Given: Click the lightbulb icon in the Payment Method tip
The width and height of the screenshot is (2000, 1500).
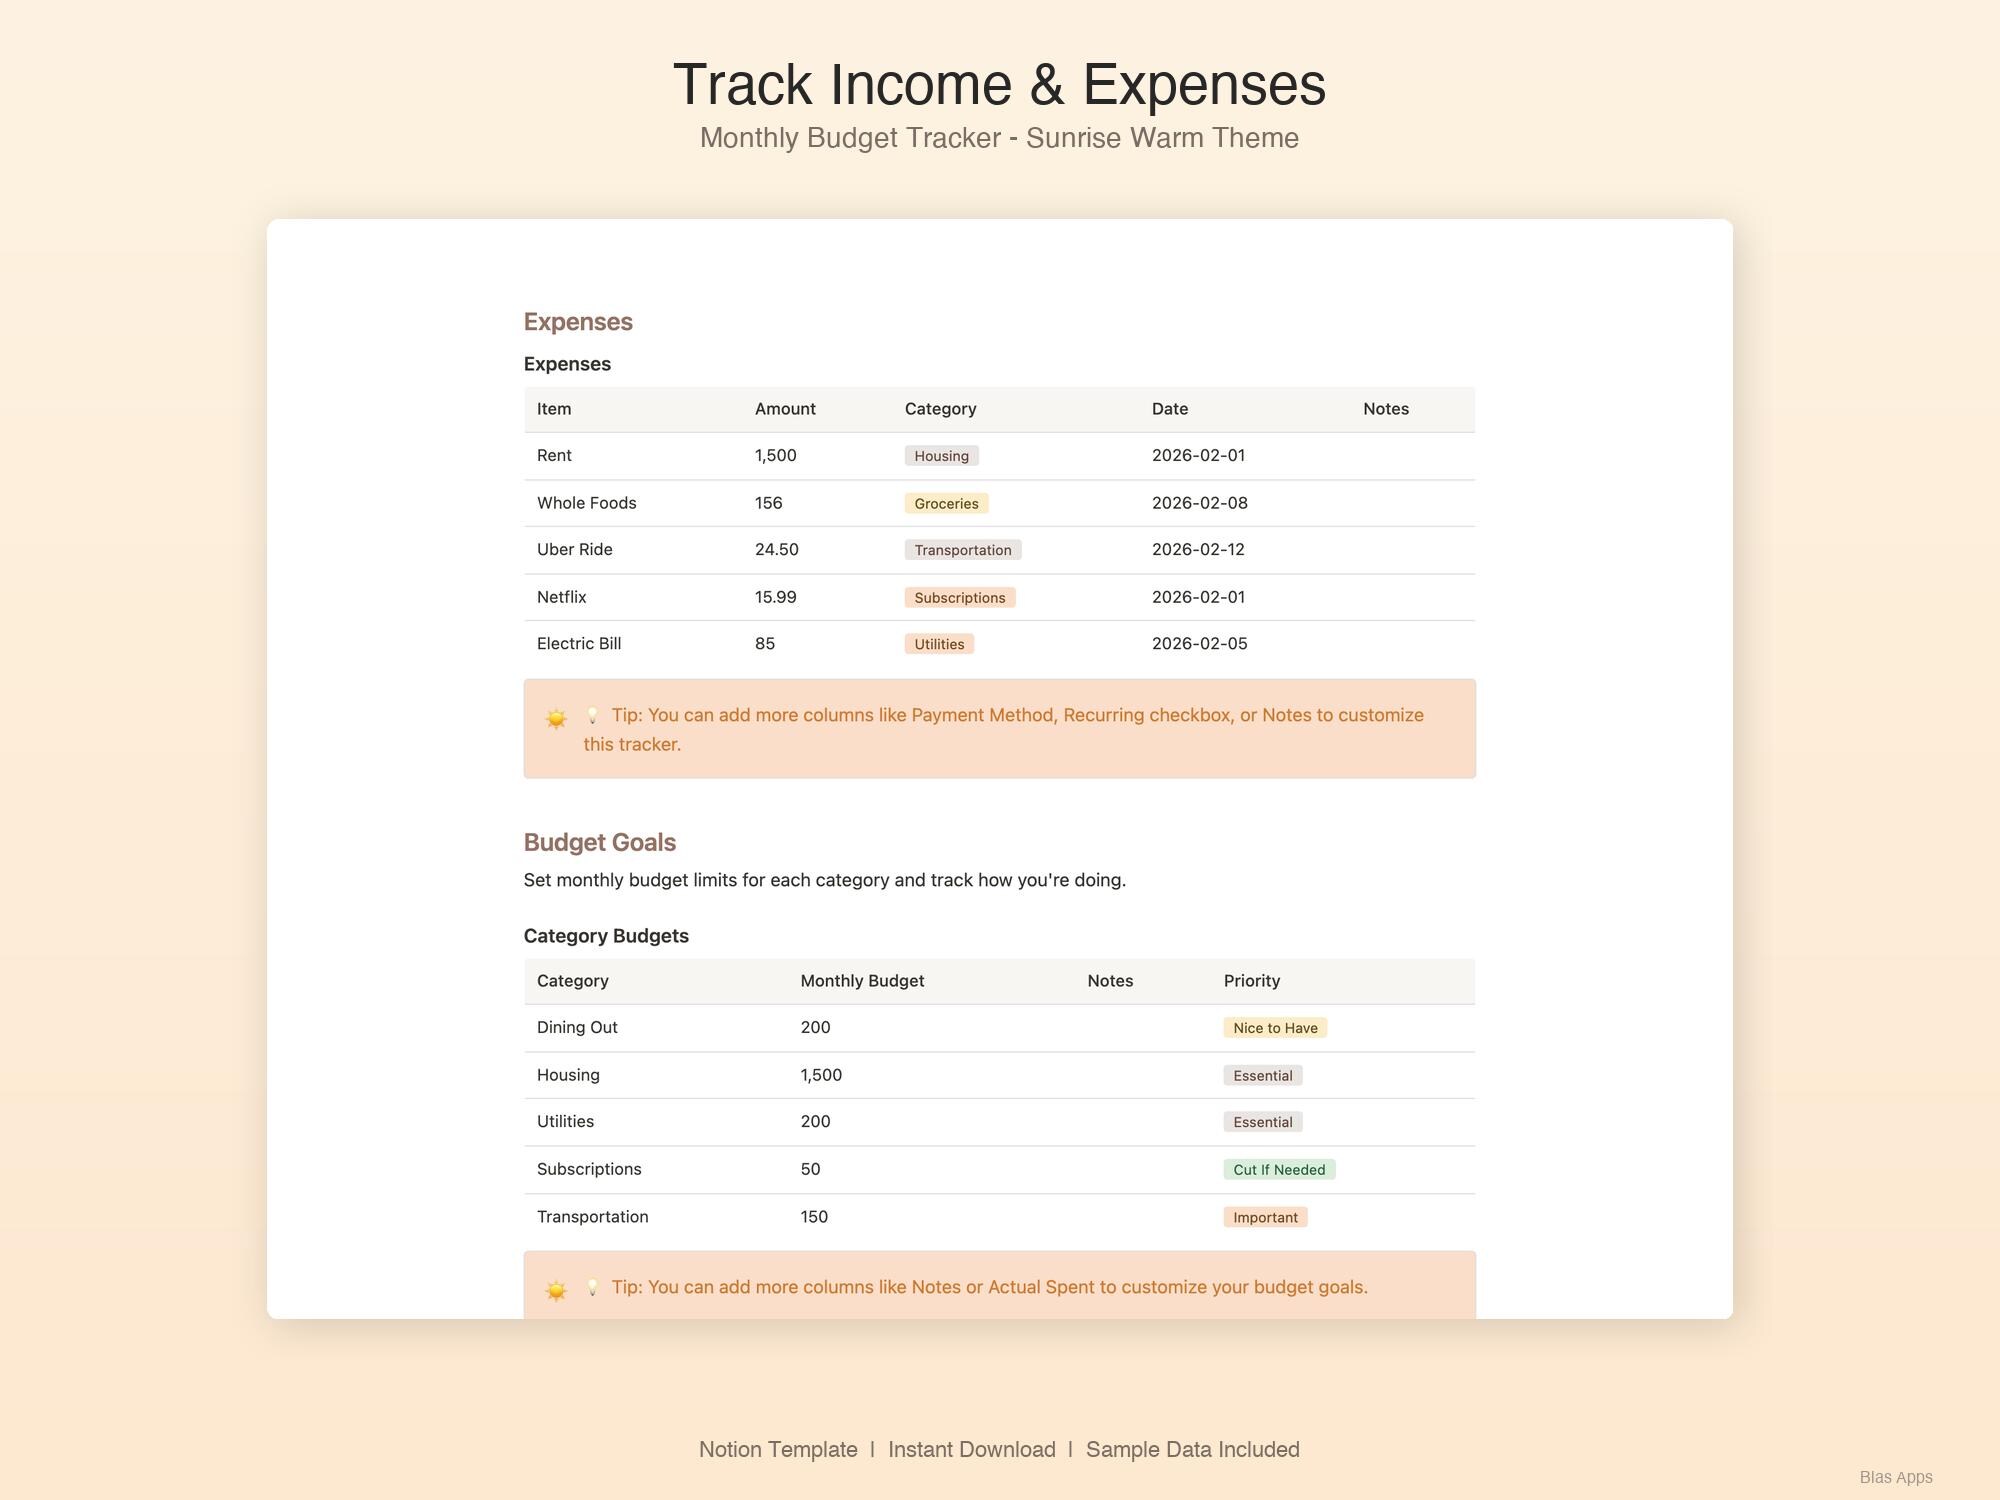Looking at the screenshot, I should 592,715.
